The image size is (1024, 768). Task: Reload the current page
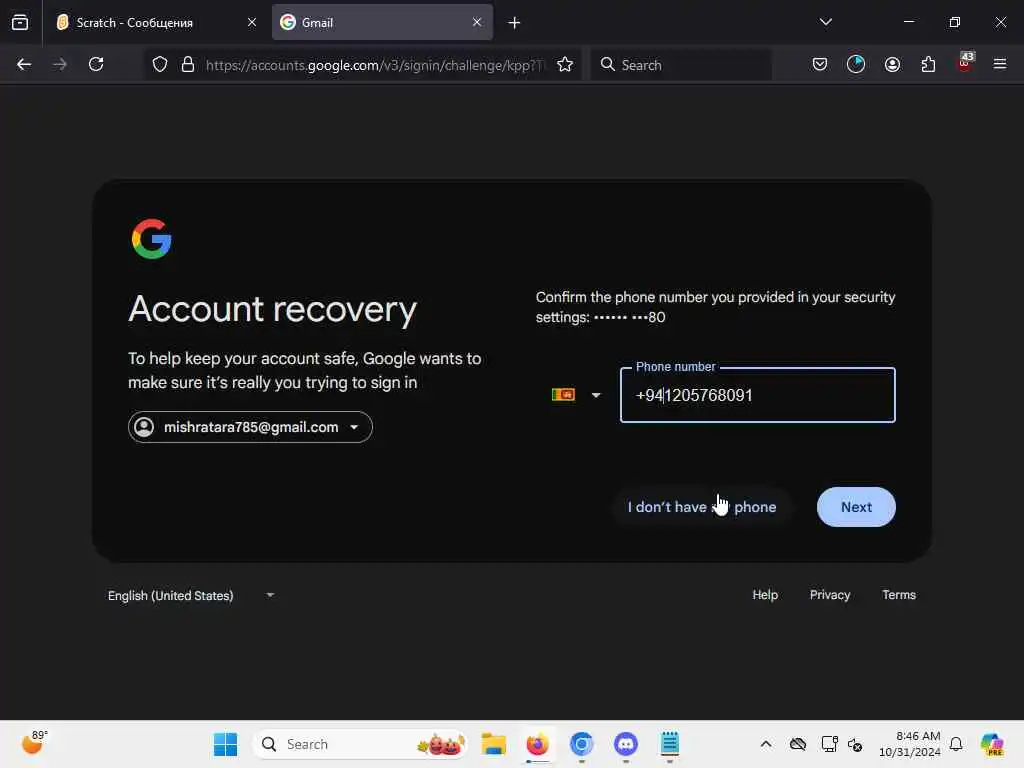pos(96,64)
